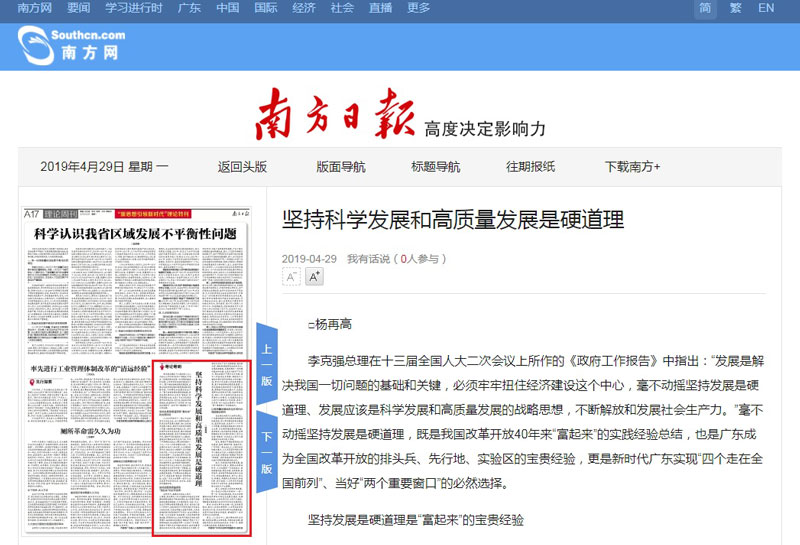Open the 要闻 section
This screenshot has width=800, height=545.
pyautogui.click(x=79, y=8)
